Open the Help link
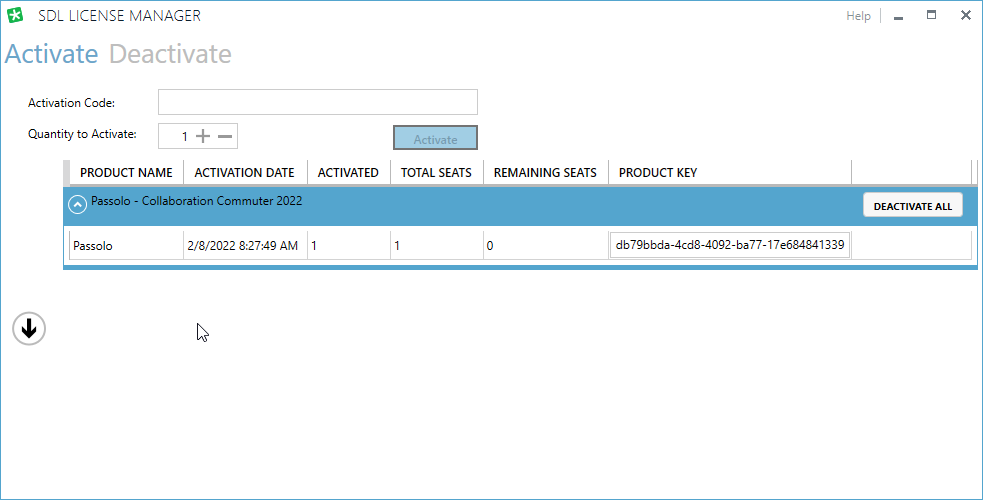 point(858,16)
